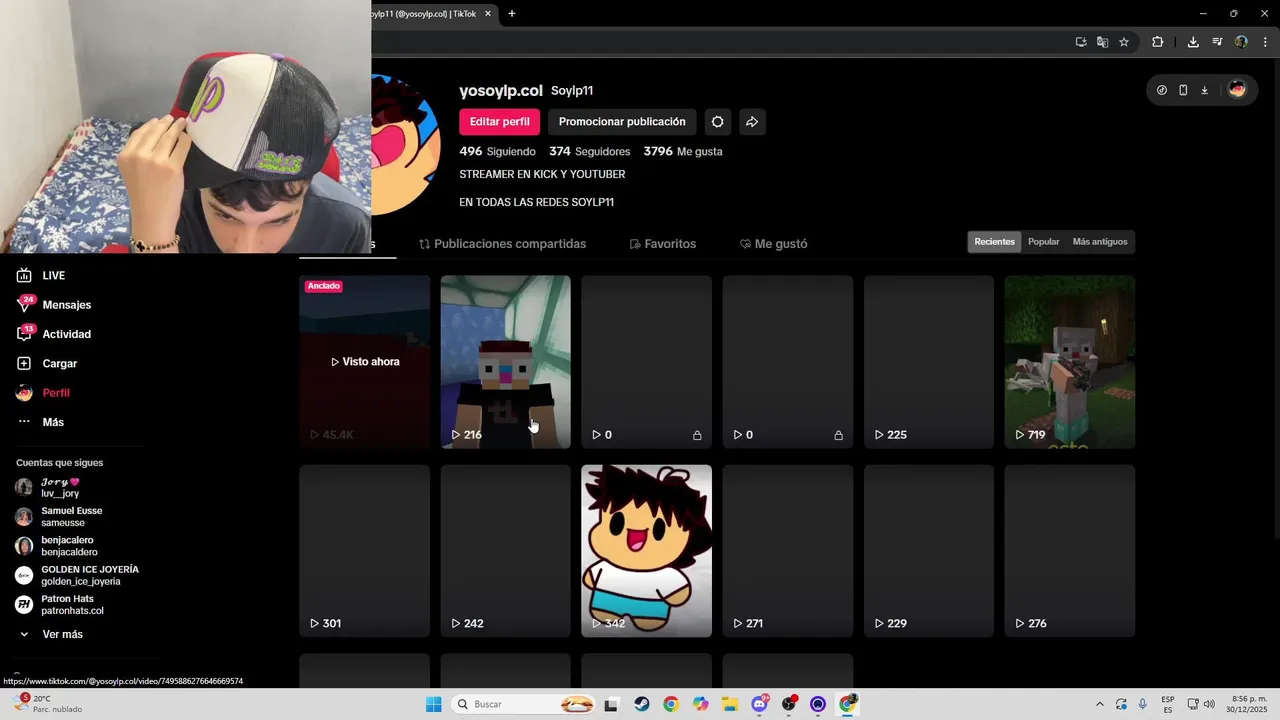This screenshot has height=720, width=1280.
Task: Open the video with 225 views
Action: 928,362
